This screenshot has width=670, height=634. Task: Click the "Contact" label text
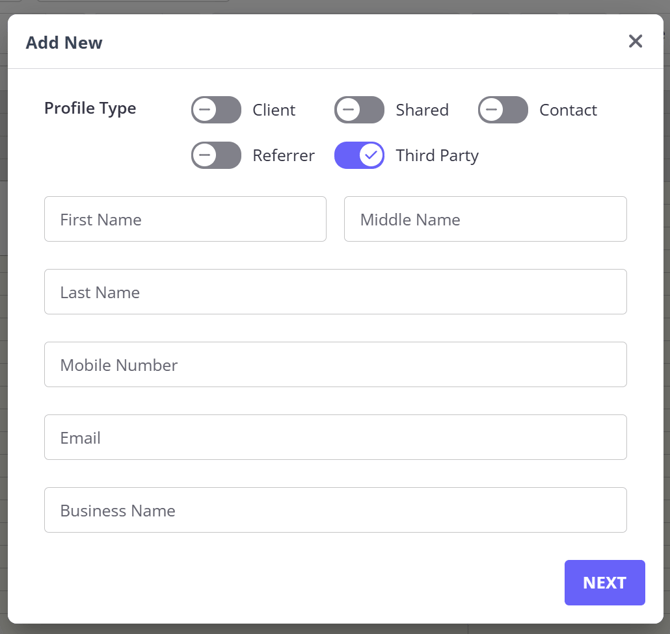[x=568, y=110]
